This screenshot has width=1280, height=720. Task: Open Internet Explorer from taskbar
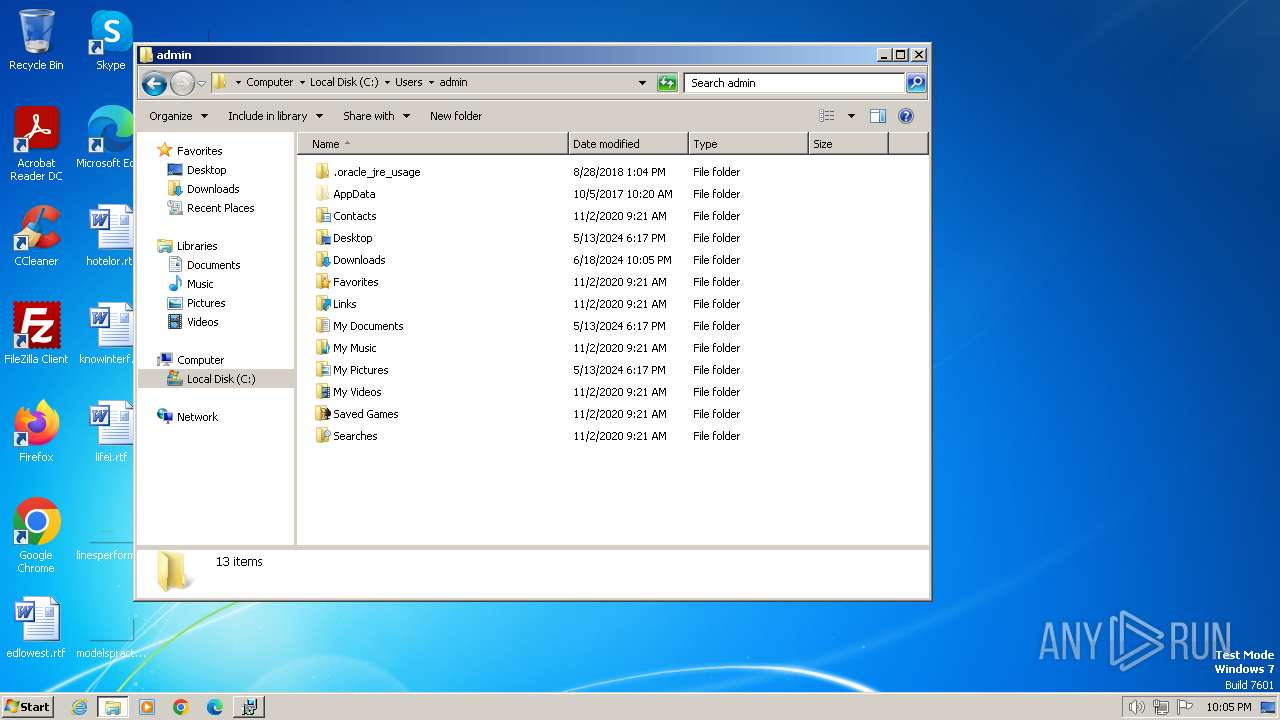(x=79, y=707)
